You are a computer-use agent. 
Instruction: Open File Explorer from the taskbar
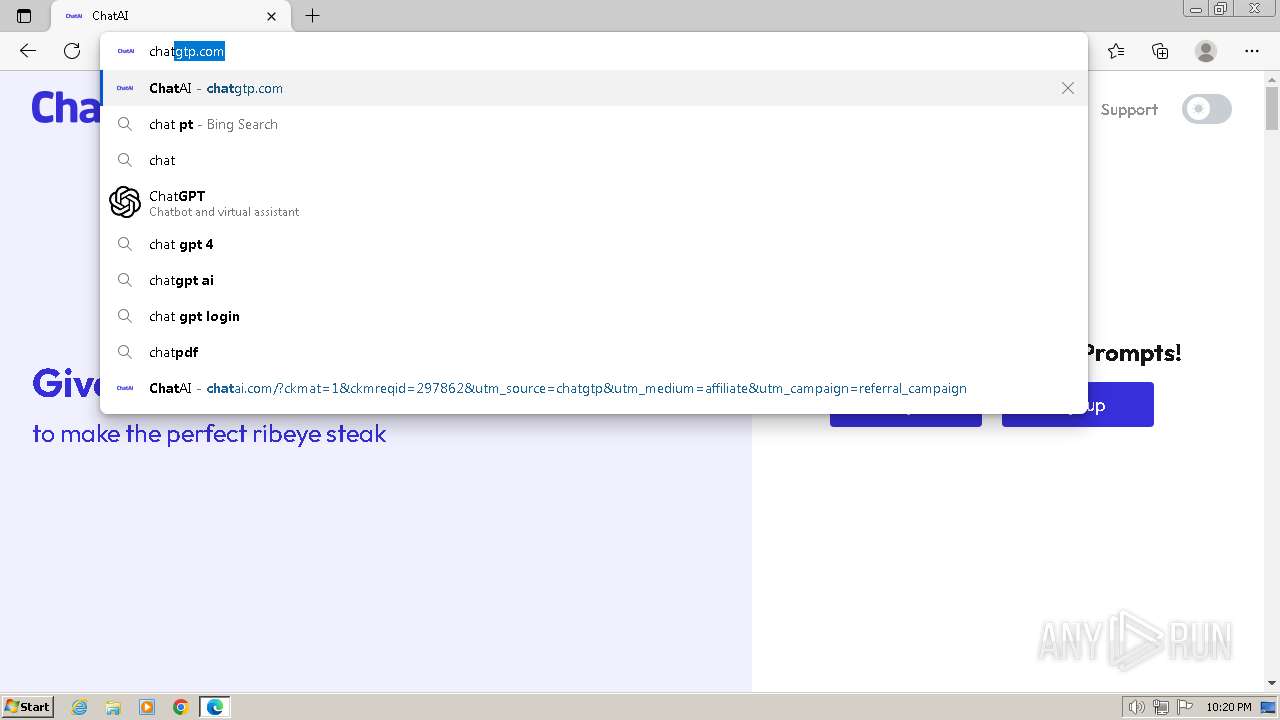pos(113,707)
